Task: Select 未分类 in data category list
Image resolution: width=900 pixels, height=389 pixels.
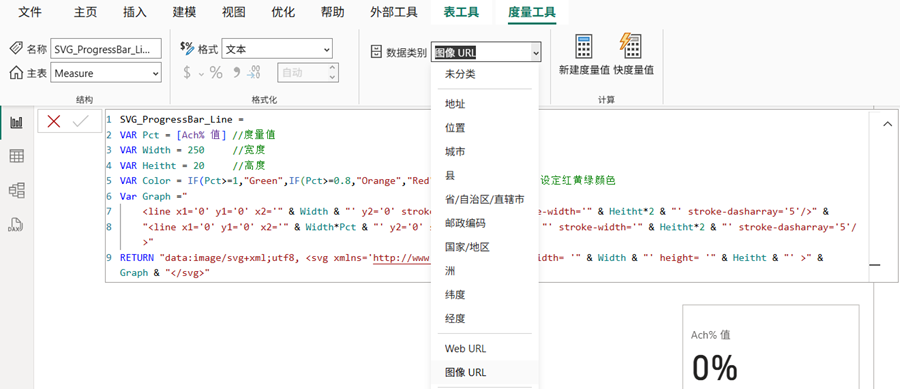Action: [x=460, y=74]
